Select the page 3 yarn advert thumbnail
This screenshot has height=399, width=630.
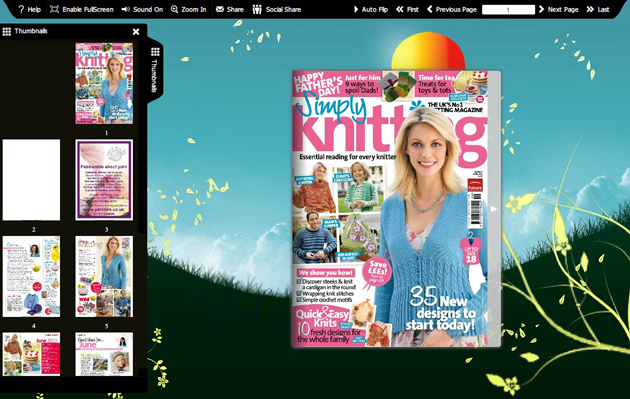(104, 180)
